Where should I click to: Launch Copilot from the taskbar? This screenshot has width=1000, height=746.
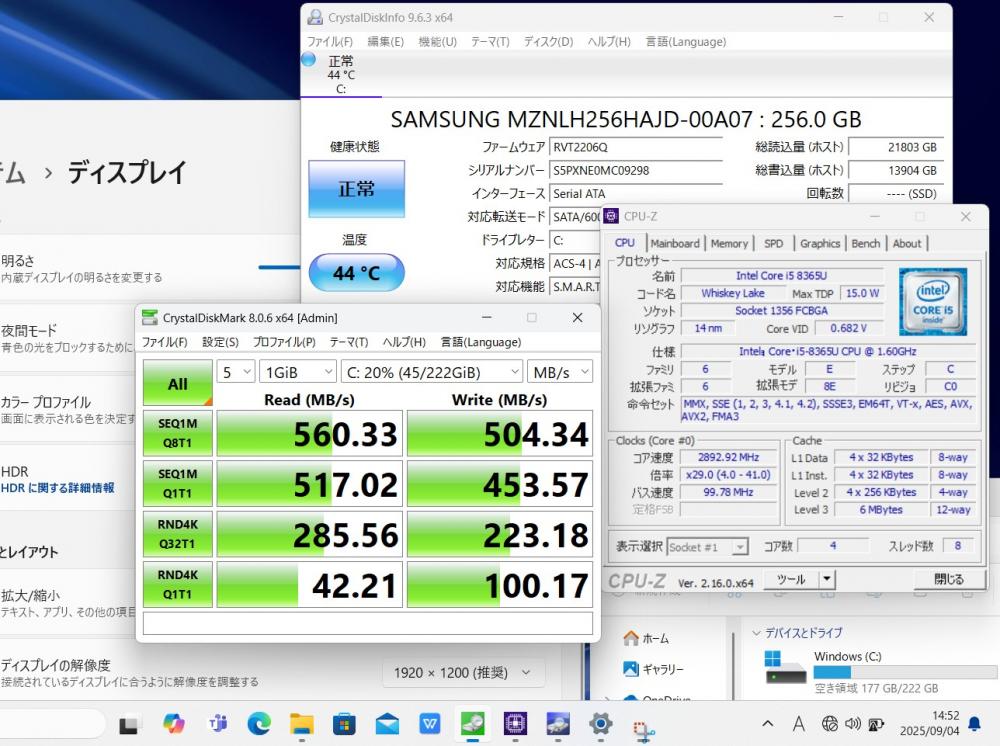pyautogui.click(x=173, y=724)
